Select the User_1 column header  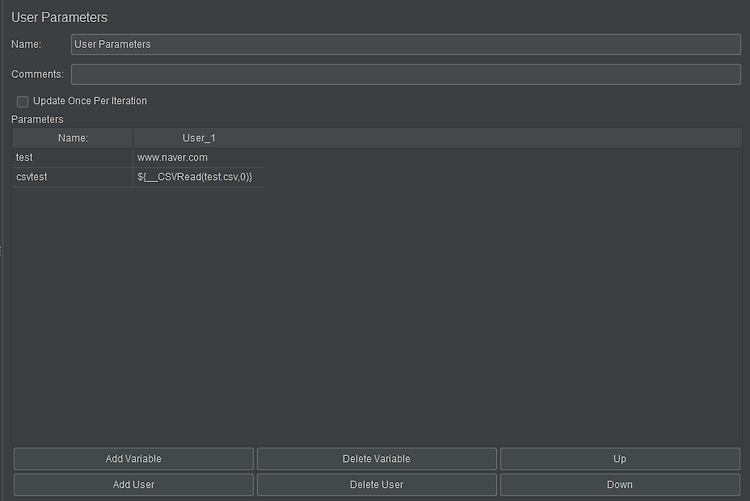click(x=199, y=138)
